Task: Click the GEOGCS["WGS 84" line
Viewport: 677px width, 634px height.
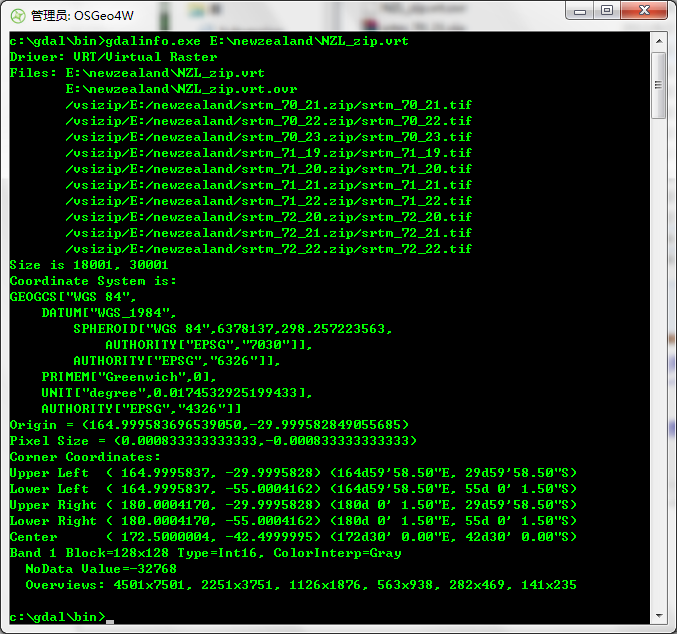Action: point(73,297)
